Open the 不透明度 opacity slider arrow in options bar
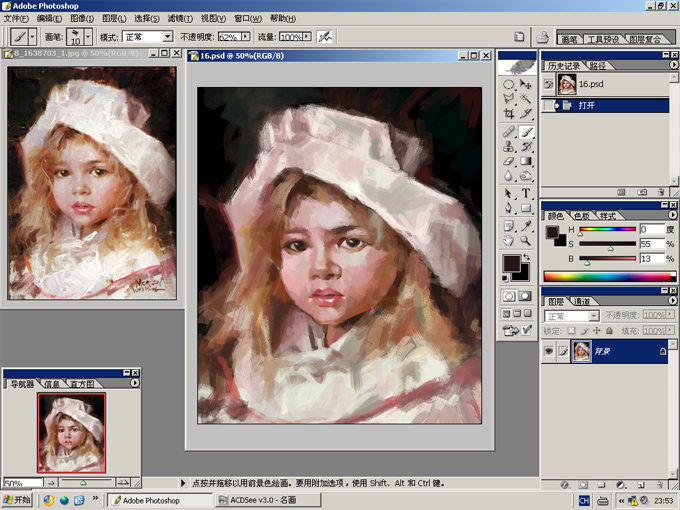The height and width of the screenshot is (510, 680). click(246, 36)
